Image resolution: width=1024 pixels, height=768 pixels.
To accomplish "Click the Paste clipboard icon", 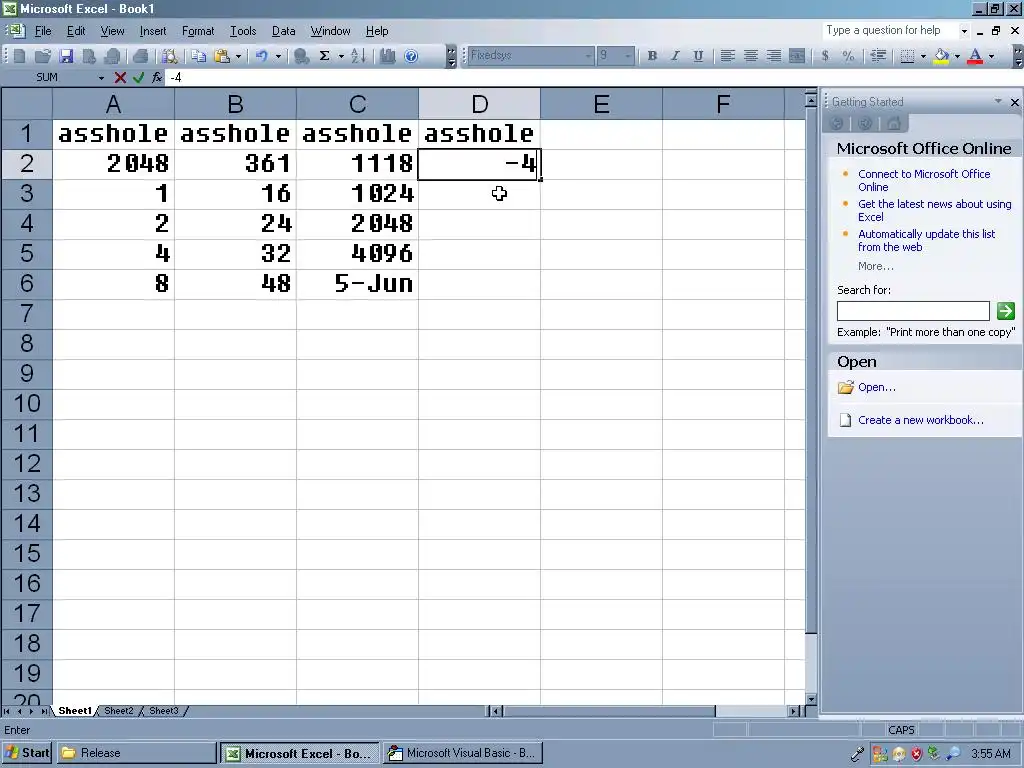I will coord(222,56).
